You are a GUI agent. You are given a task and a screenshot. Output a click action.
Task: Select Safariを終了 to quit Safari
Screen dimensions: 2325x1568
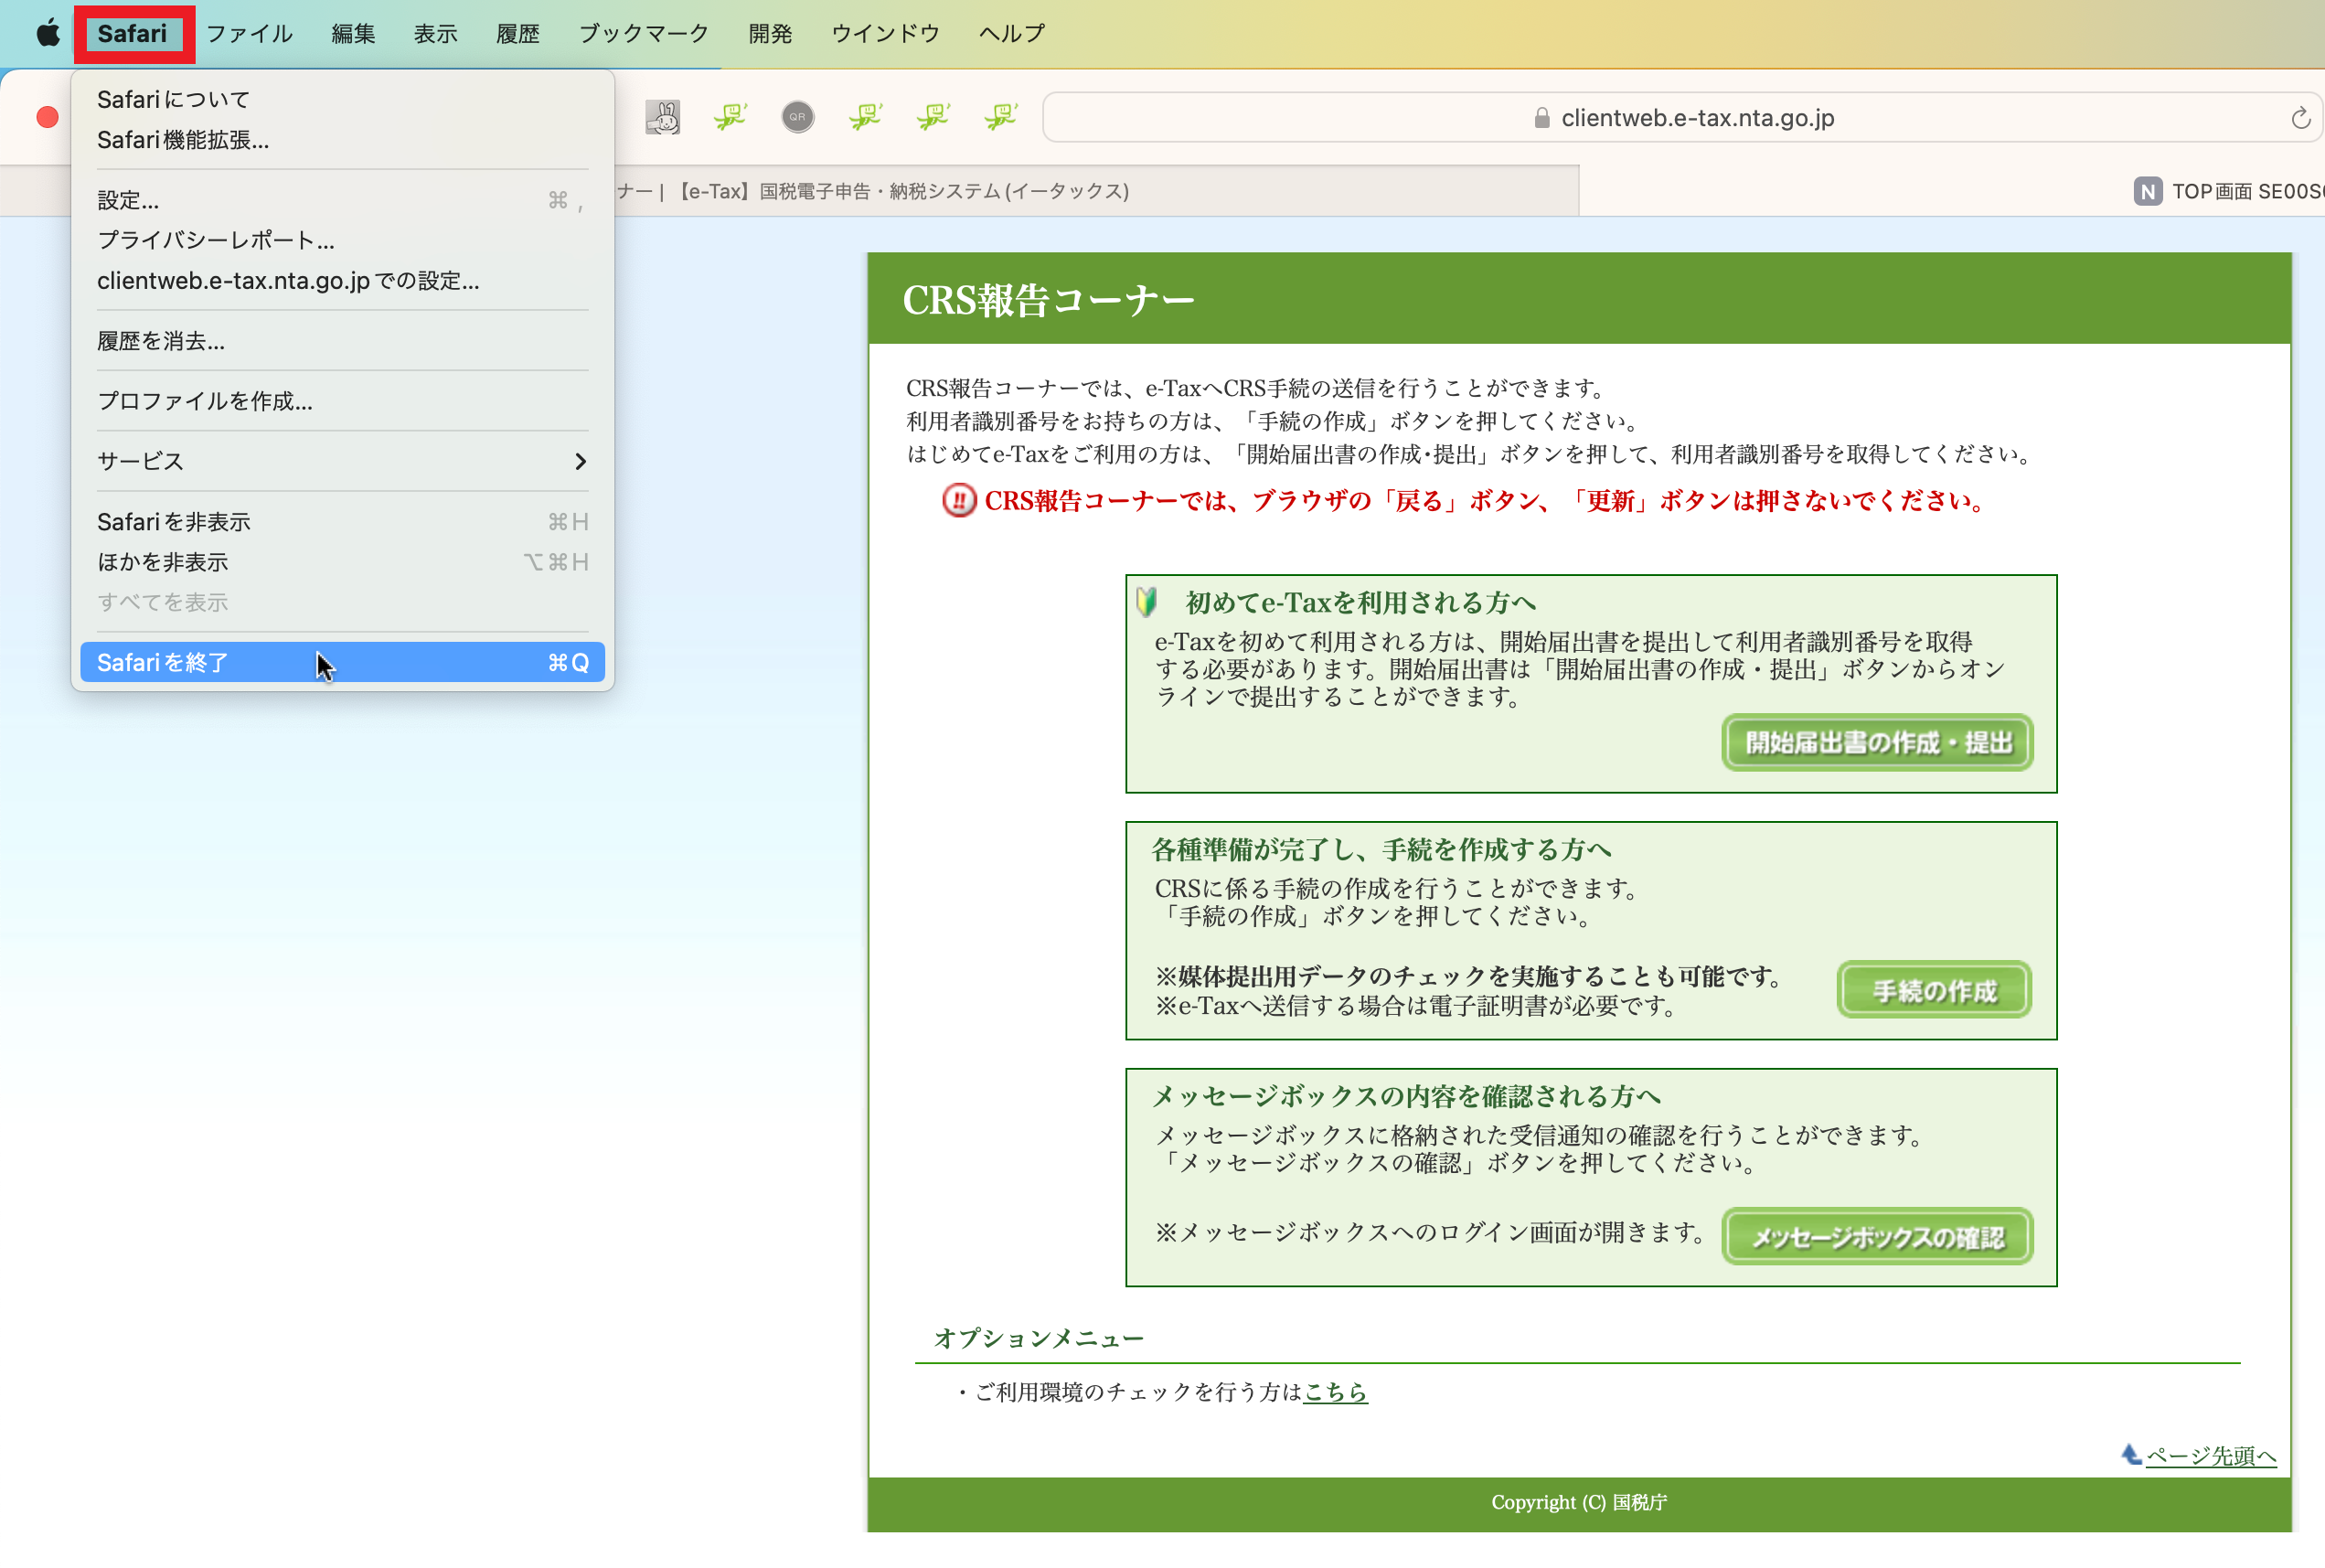pyautogui.click(x=342, y=662)
